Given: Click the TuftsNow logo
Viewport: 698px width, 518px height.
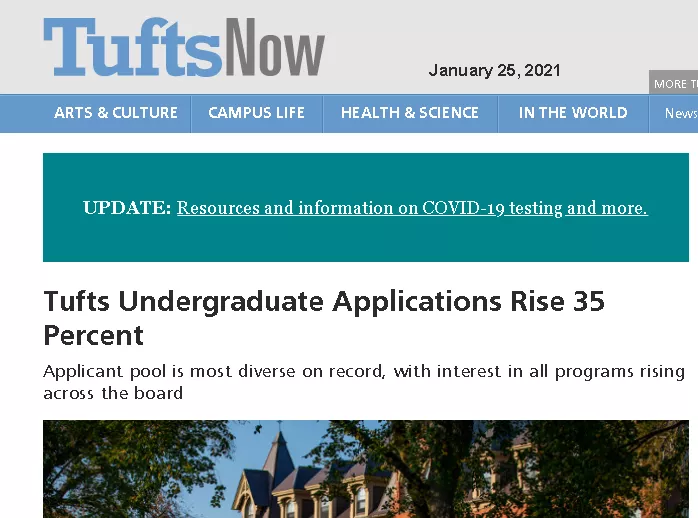Looking at the screenshot, I should coord(184,47).
